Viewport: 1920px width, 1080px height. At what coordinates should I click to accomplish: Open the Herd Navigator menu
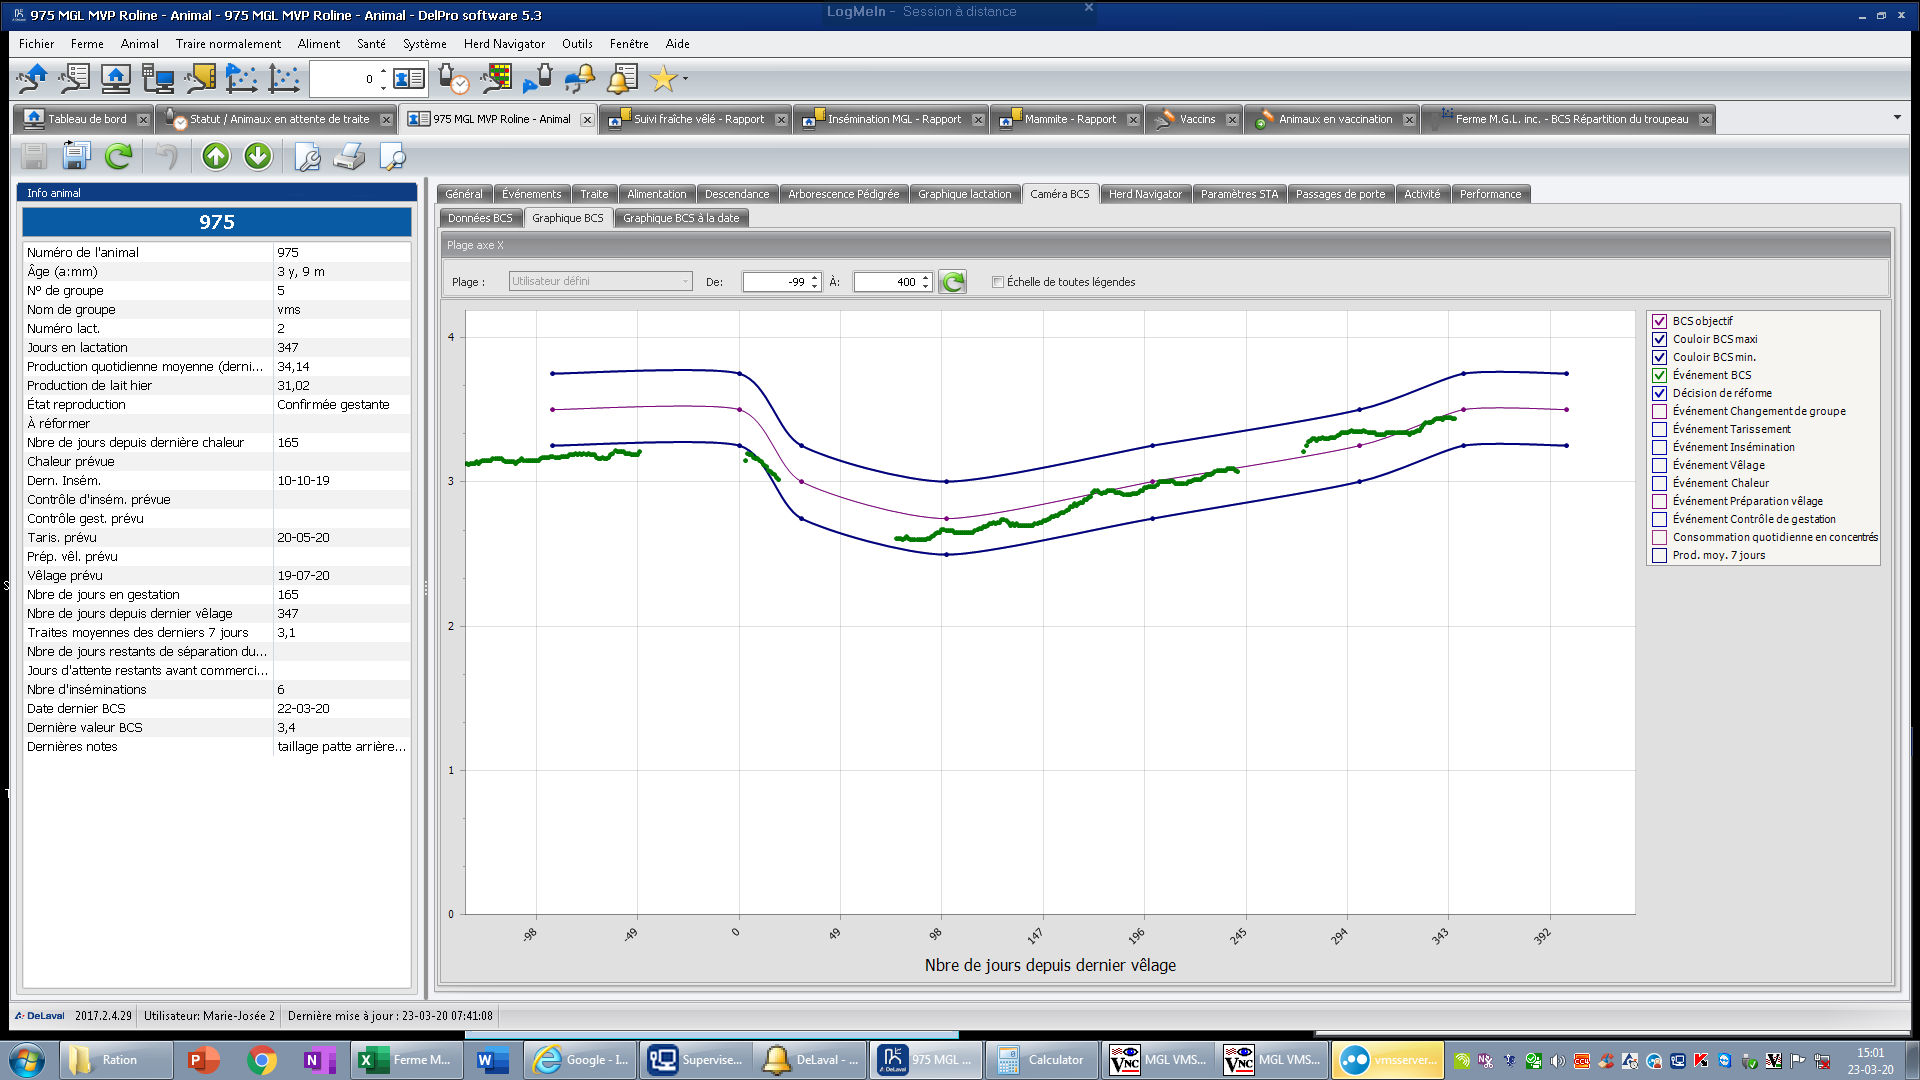coord(504,44)
